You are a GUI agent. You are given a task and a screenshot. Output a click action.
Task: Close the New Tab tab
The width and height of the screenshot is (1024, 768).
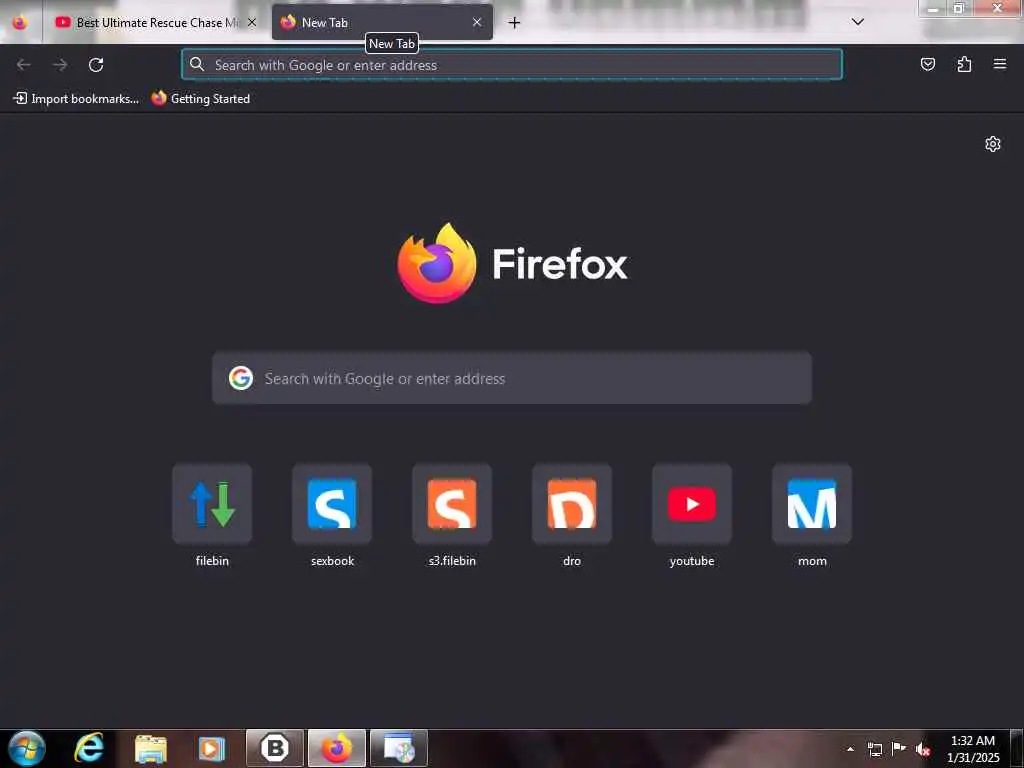pos(477,22)
